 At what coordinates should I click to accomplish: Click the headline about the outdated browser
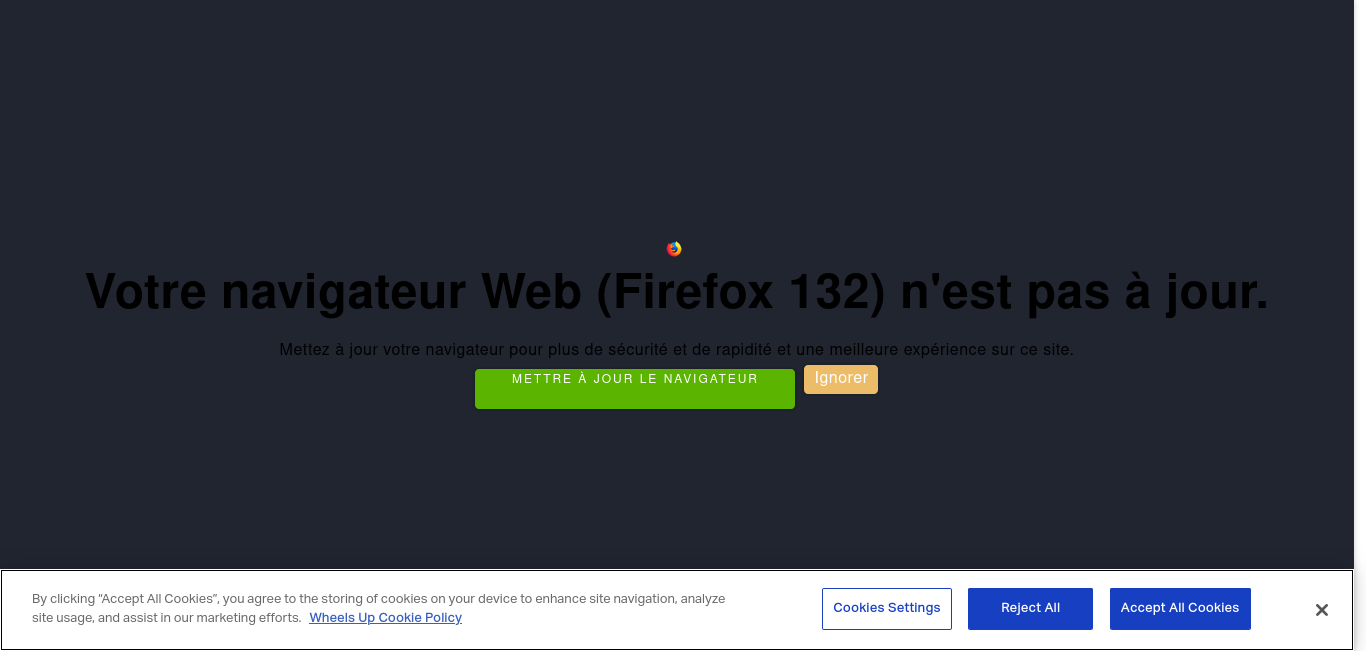pyautogui.click(x=677, y=292)
